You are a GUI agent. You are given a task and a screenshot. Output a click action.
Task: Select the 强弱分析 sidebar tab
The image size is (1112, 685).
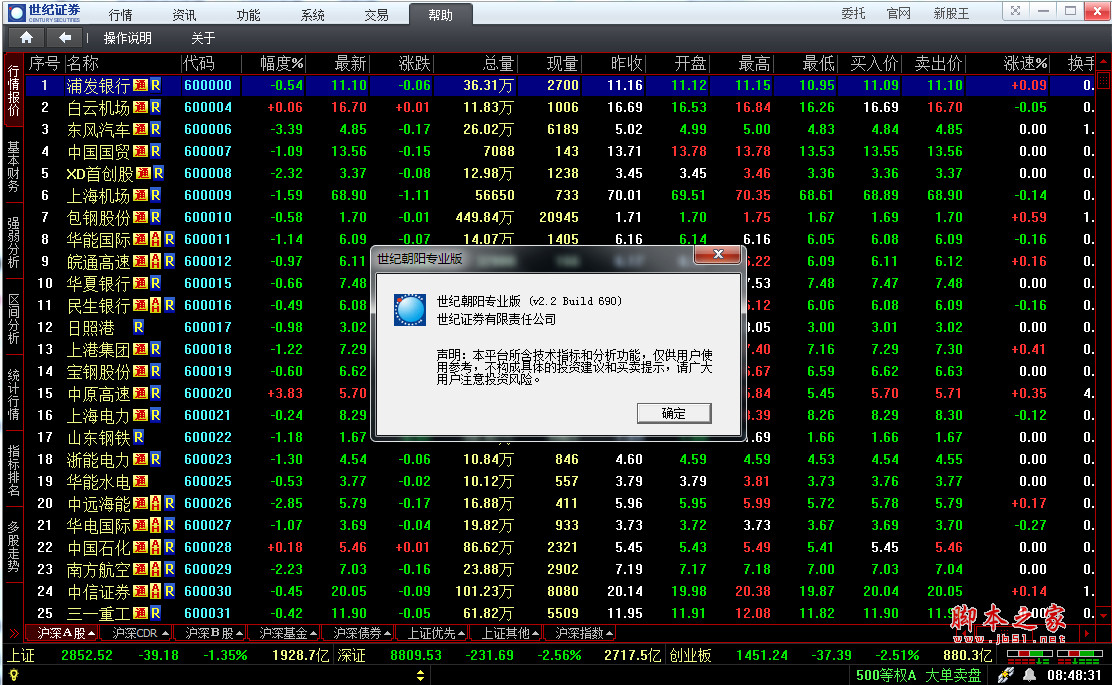(x=13, y=243)
